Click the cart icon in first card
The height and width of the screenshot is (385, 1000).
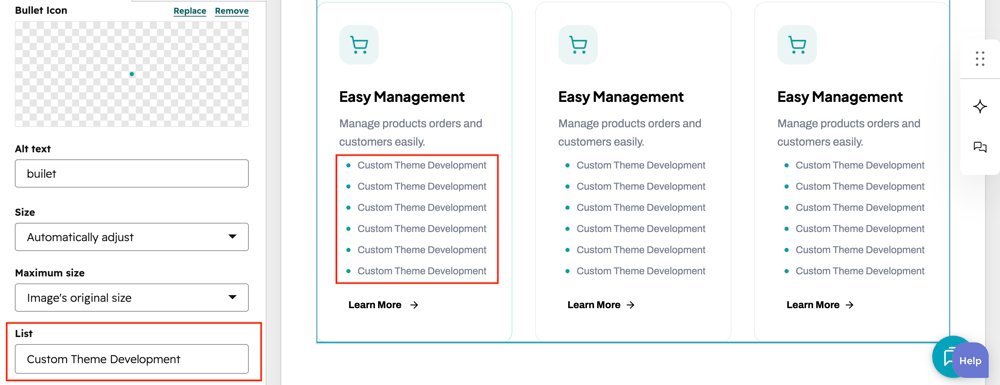[x=359, y=45]
